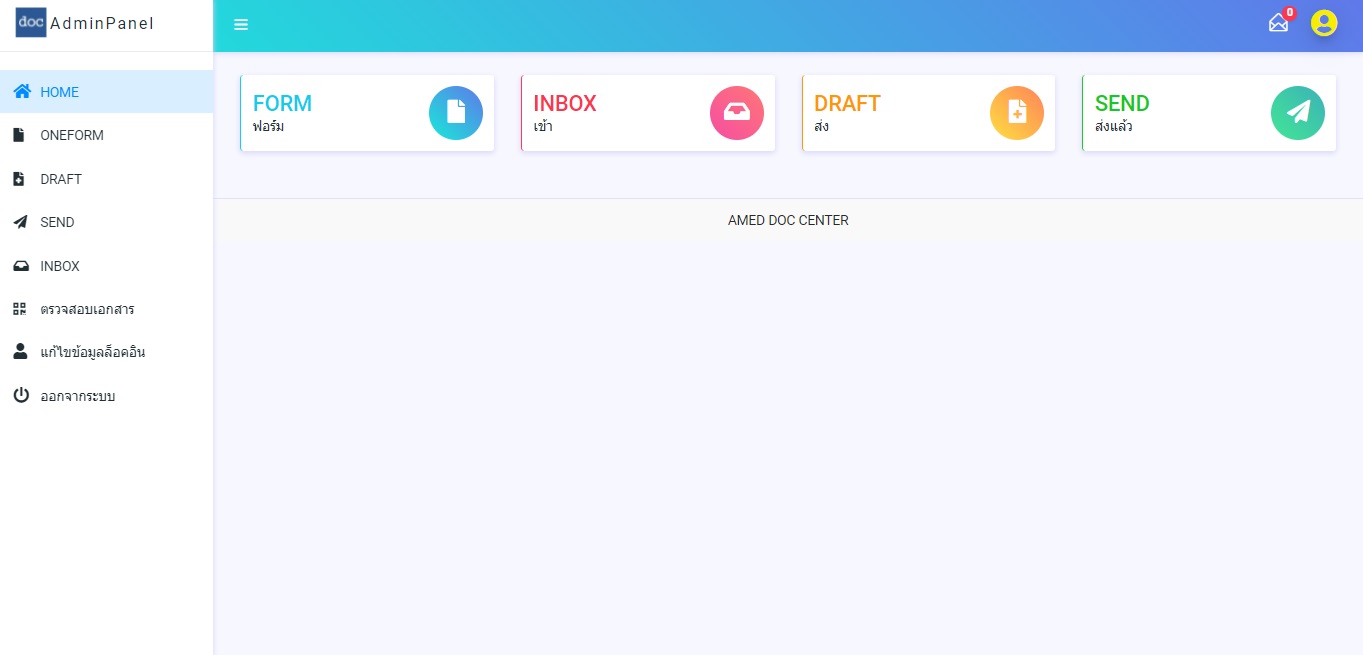Click the power icon to log out

pyautogui.click(x=20, y=396)
